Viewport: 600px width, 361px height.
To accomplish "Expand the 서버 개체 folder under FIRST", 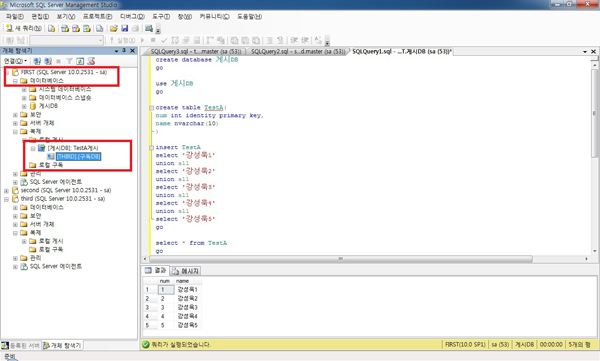I will (15, 123).
